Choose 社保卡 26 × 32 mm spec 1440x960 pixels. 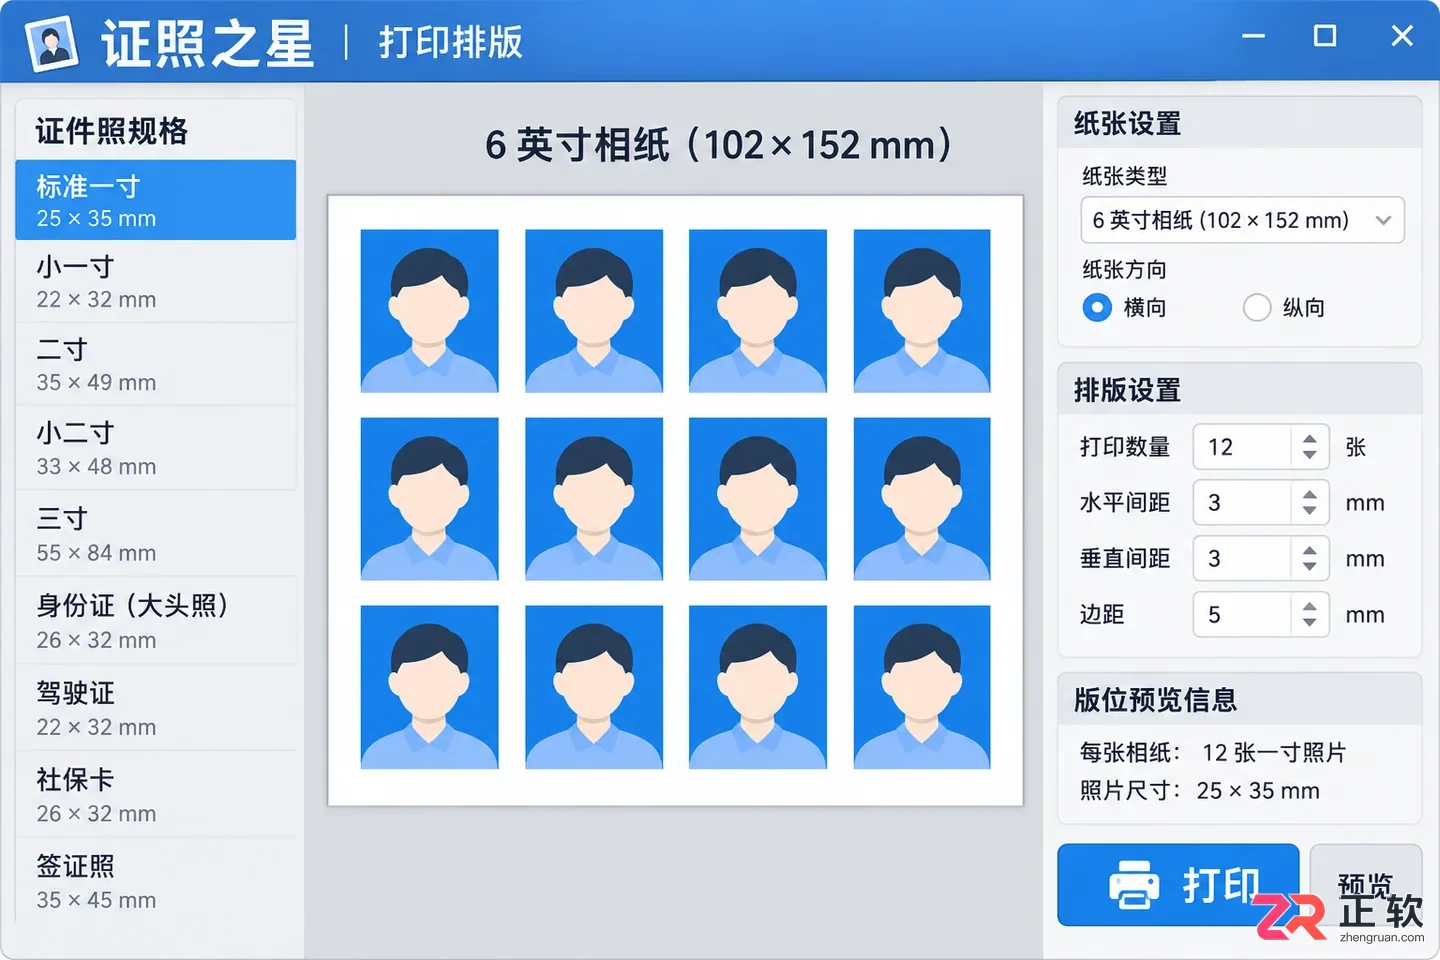tap(156, 795)
